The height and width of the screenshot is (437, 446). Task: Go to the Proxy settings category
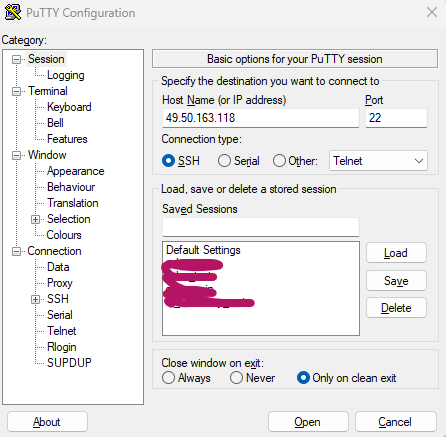tap(60, 283)
